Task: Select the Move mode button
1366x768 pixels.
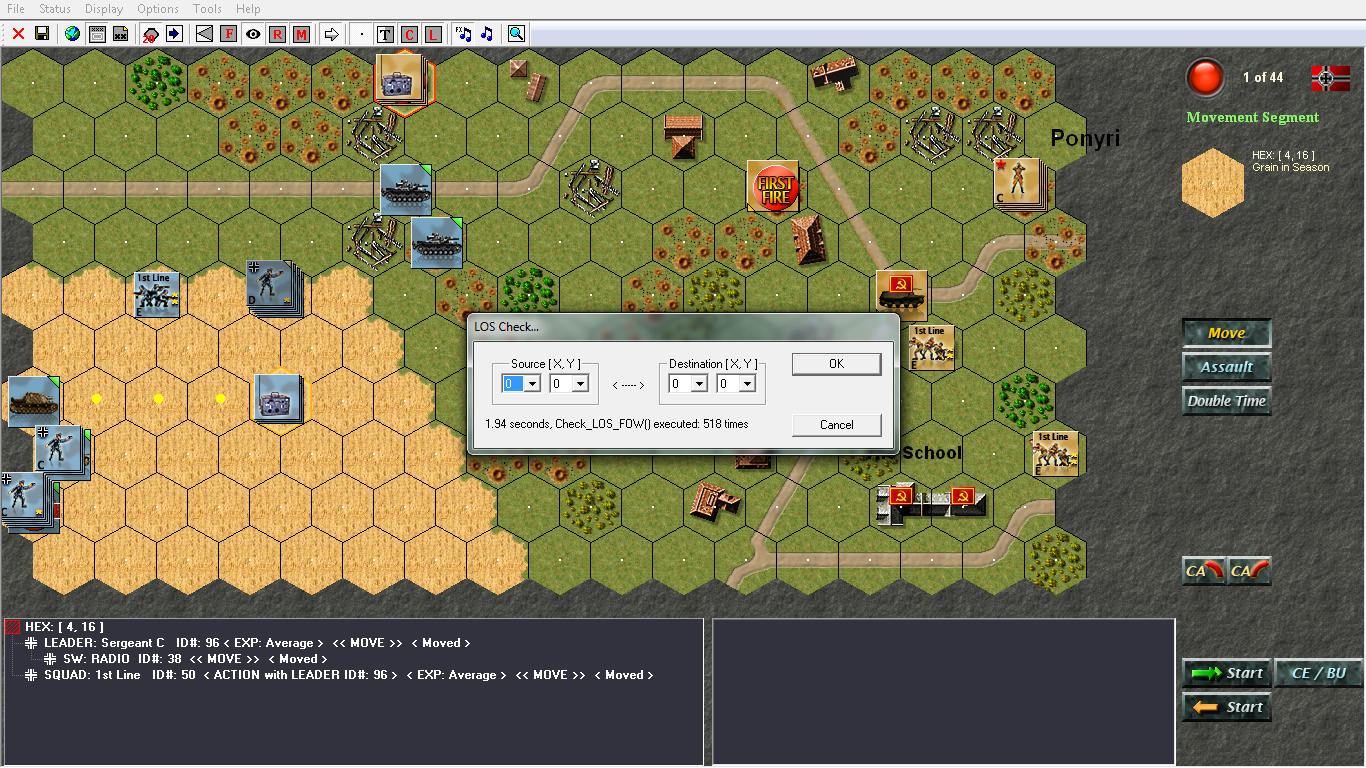Action: [x=1226, y=333]
